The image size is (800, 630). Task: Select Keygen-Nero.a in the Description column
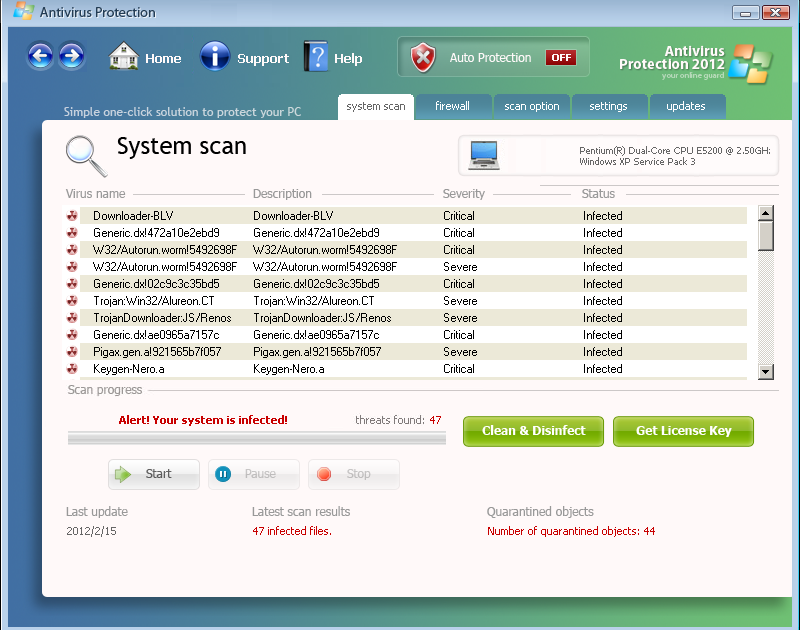pos(289,369)
